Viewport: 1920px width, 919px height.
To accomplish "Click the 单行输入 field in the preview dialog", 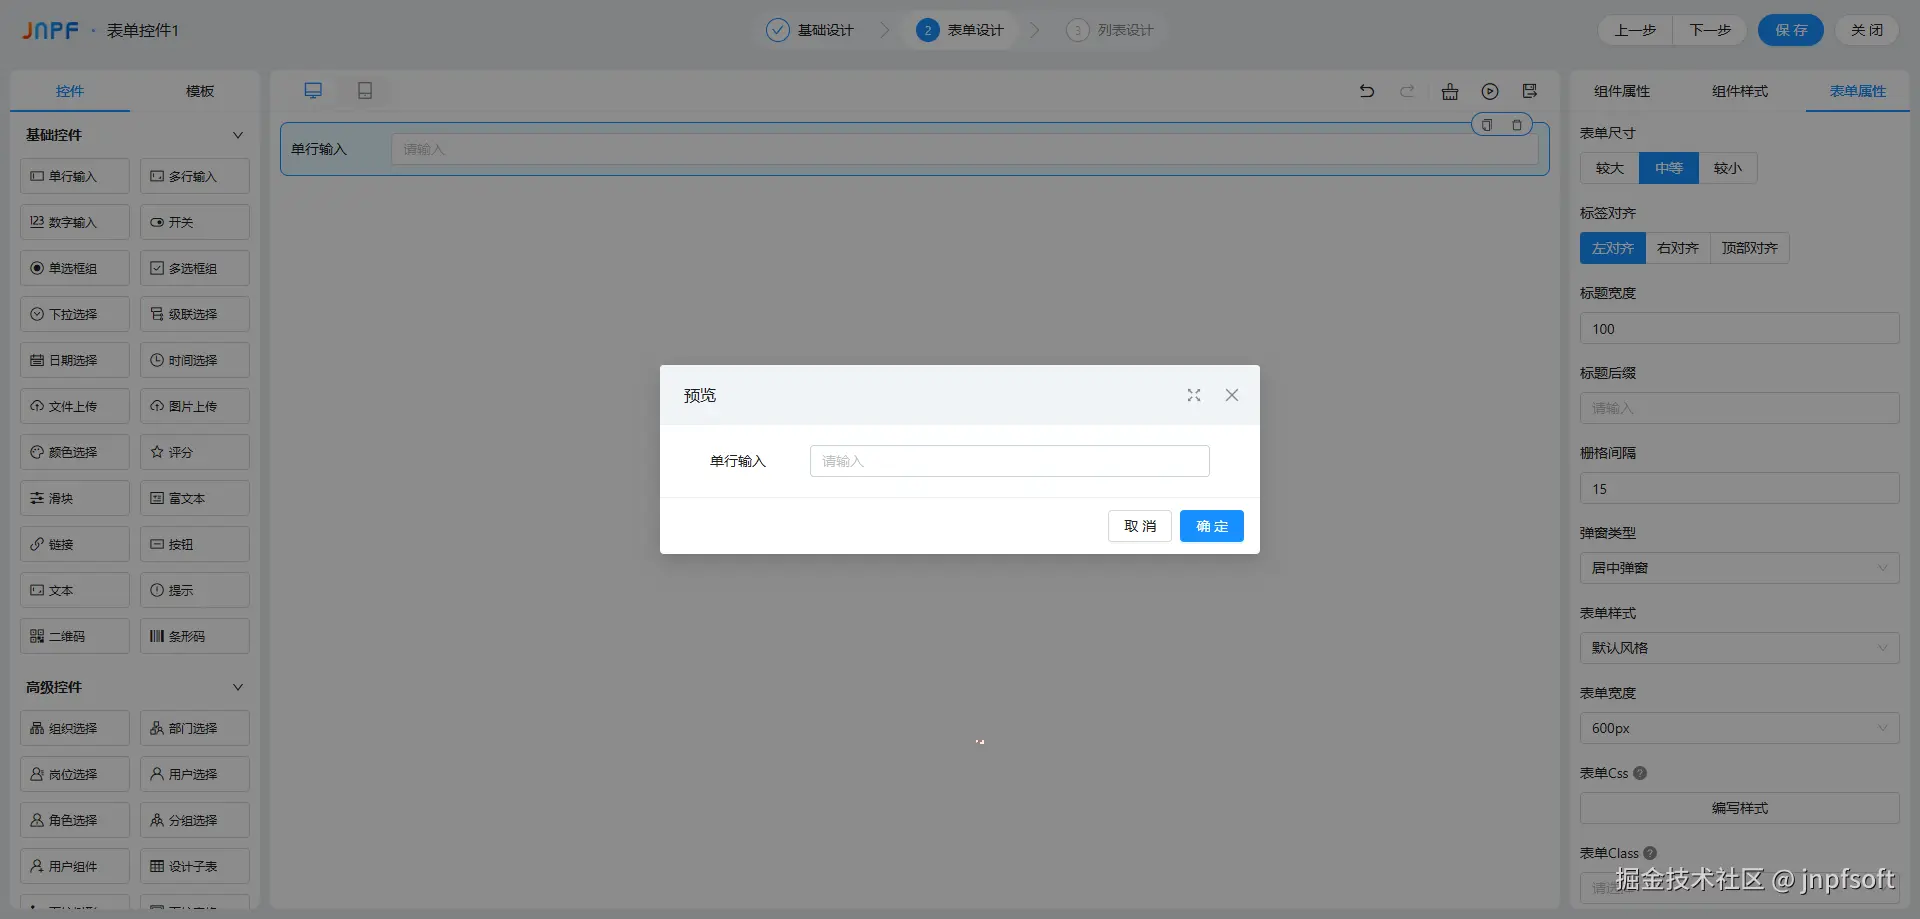I will pyautogui.click(x=1010, y=461).
